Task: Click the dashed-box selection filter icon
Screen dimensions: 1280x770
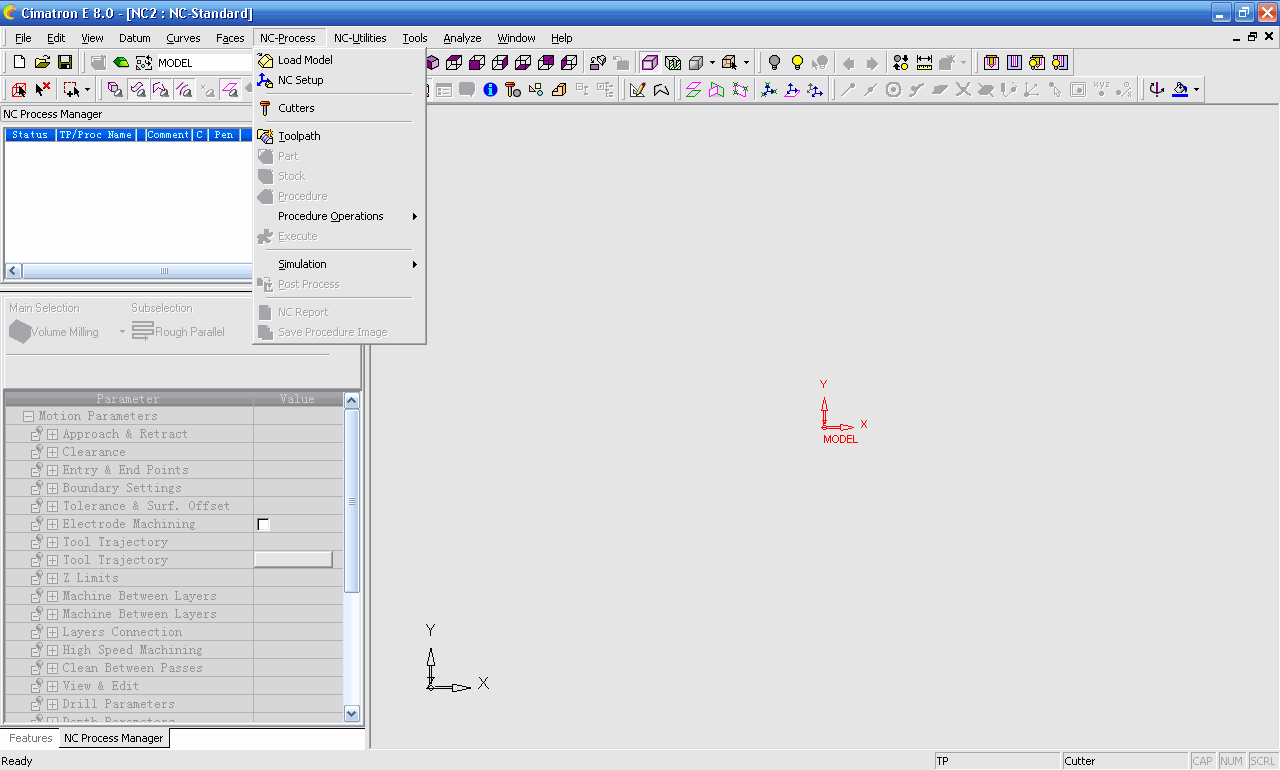Action: point(71,90)
